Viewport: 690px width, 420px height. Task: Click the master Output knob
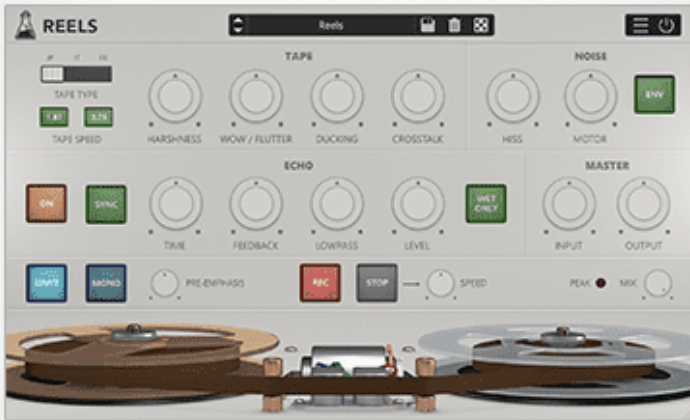pyautogui.click(x=644, y=204)
